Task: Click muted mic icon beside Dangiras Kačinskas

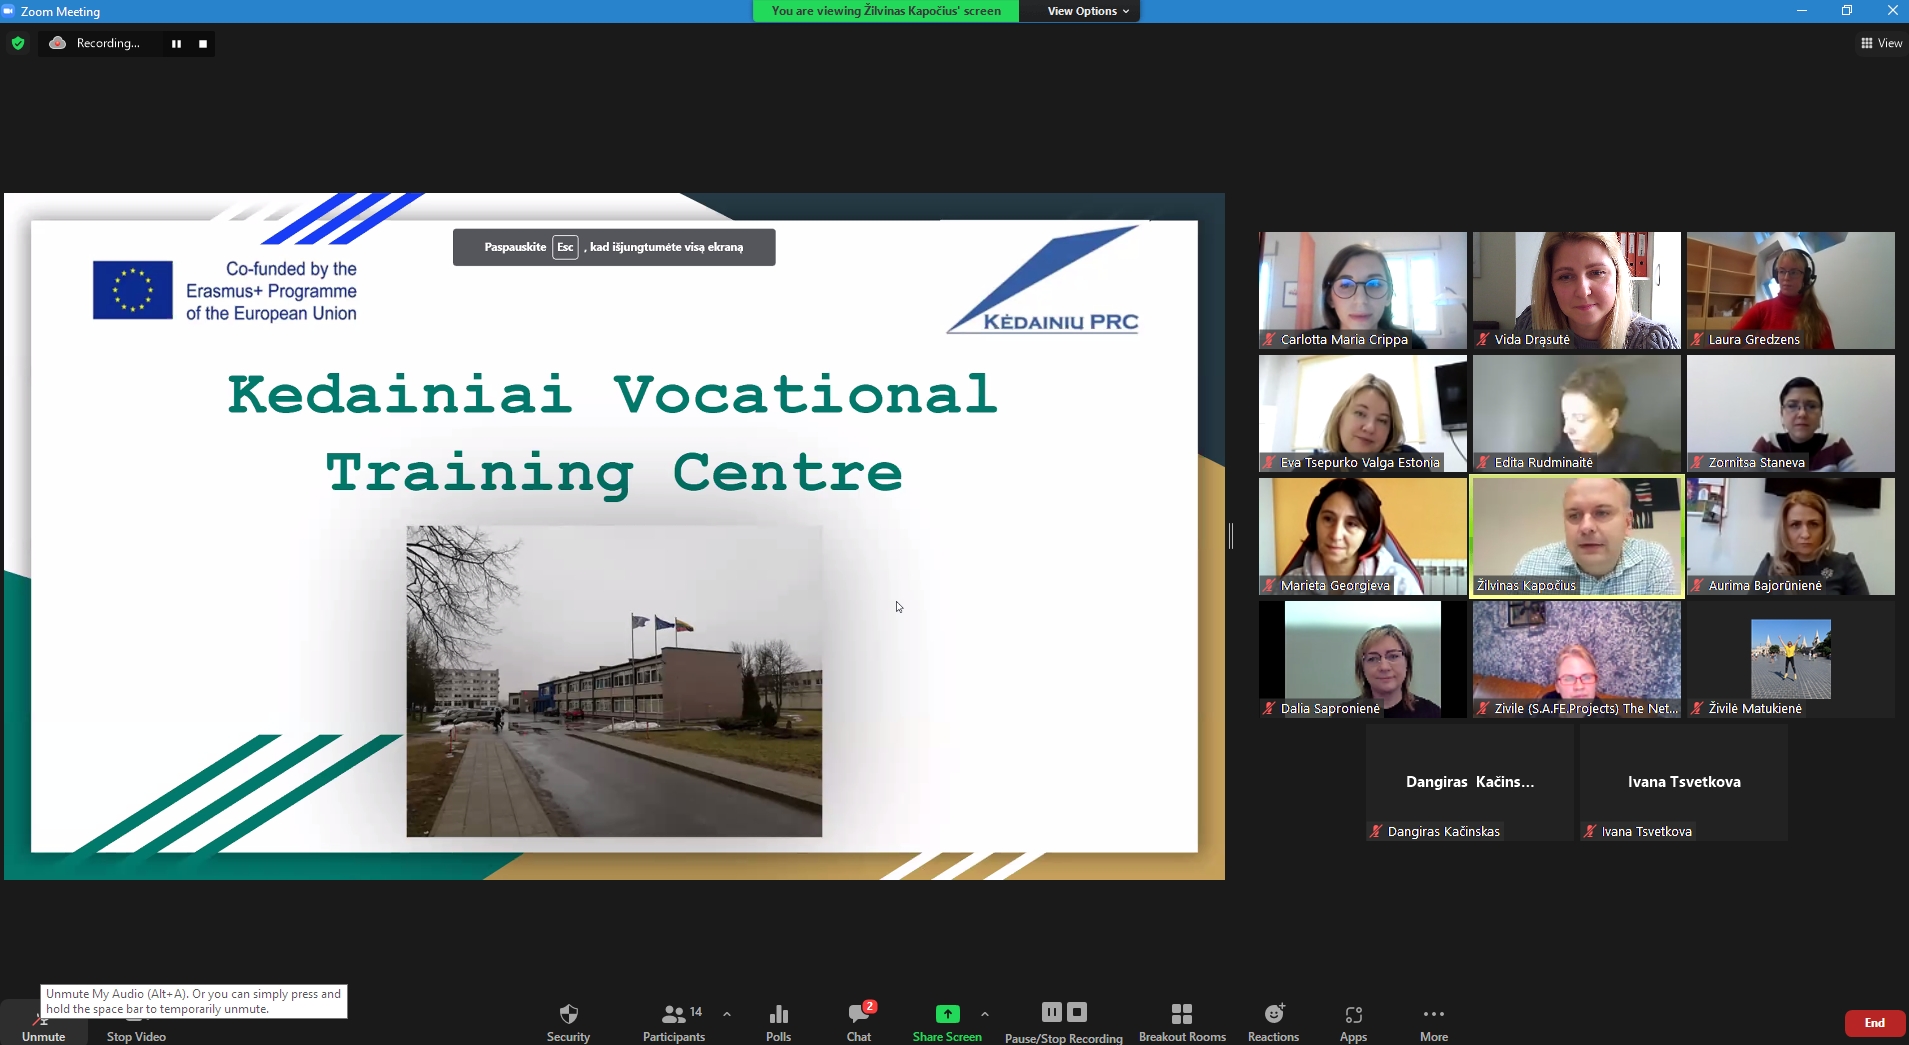Action: (x=1376, y=832)
